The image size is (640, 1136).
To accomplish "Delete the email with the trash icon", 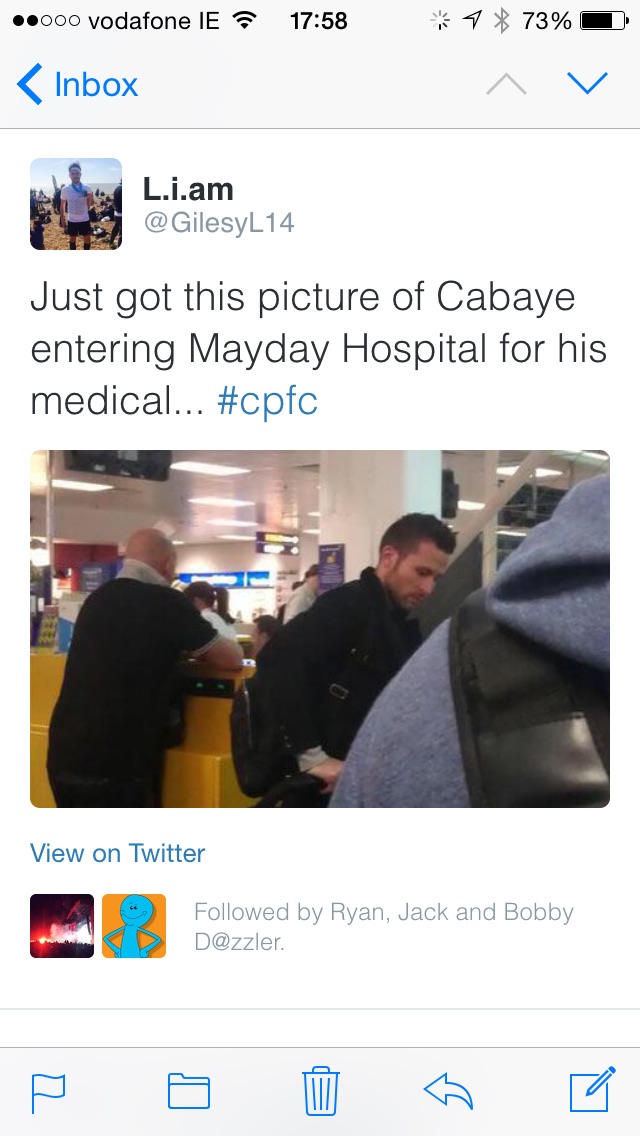I will pyautogui.click(x=320, y=1090).
